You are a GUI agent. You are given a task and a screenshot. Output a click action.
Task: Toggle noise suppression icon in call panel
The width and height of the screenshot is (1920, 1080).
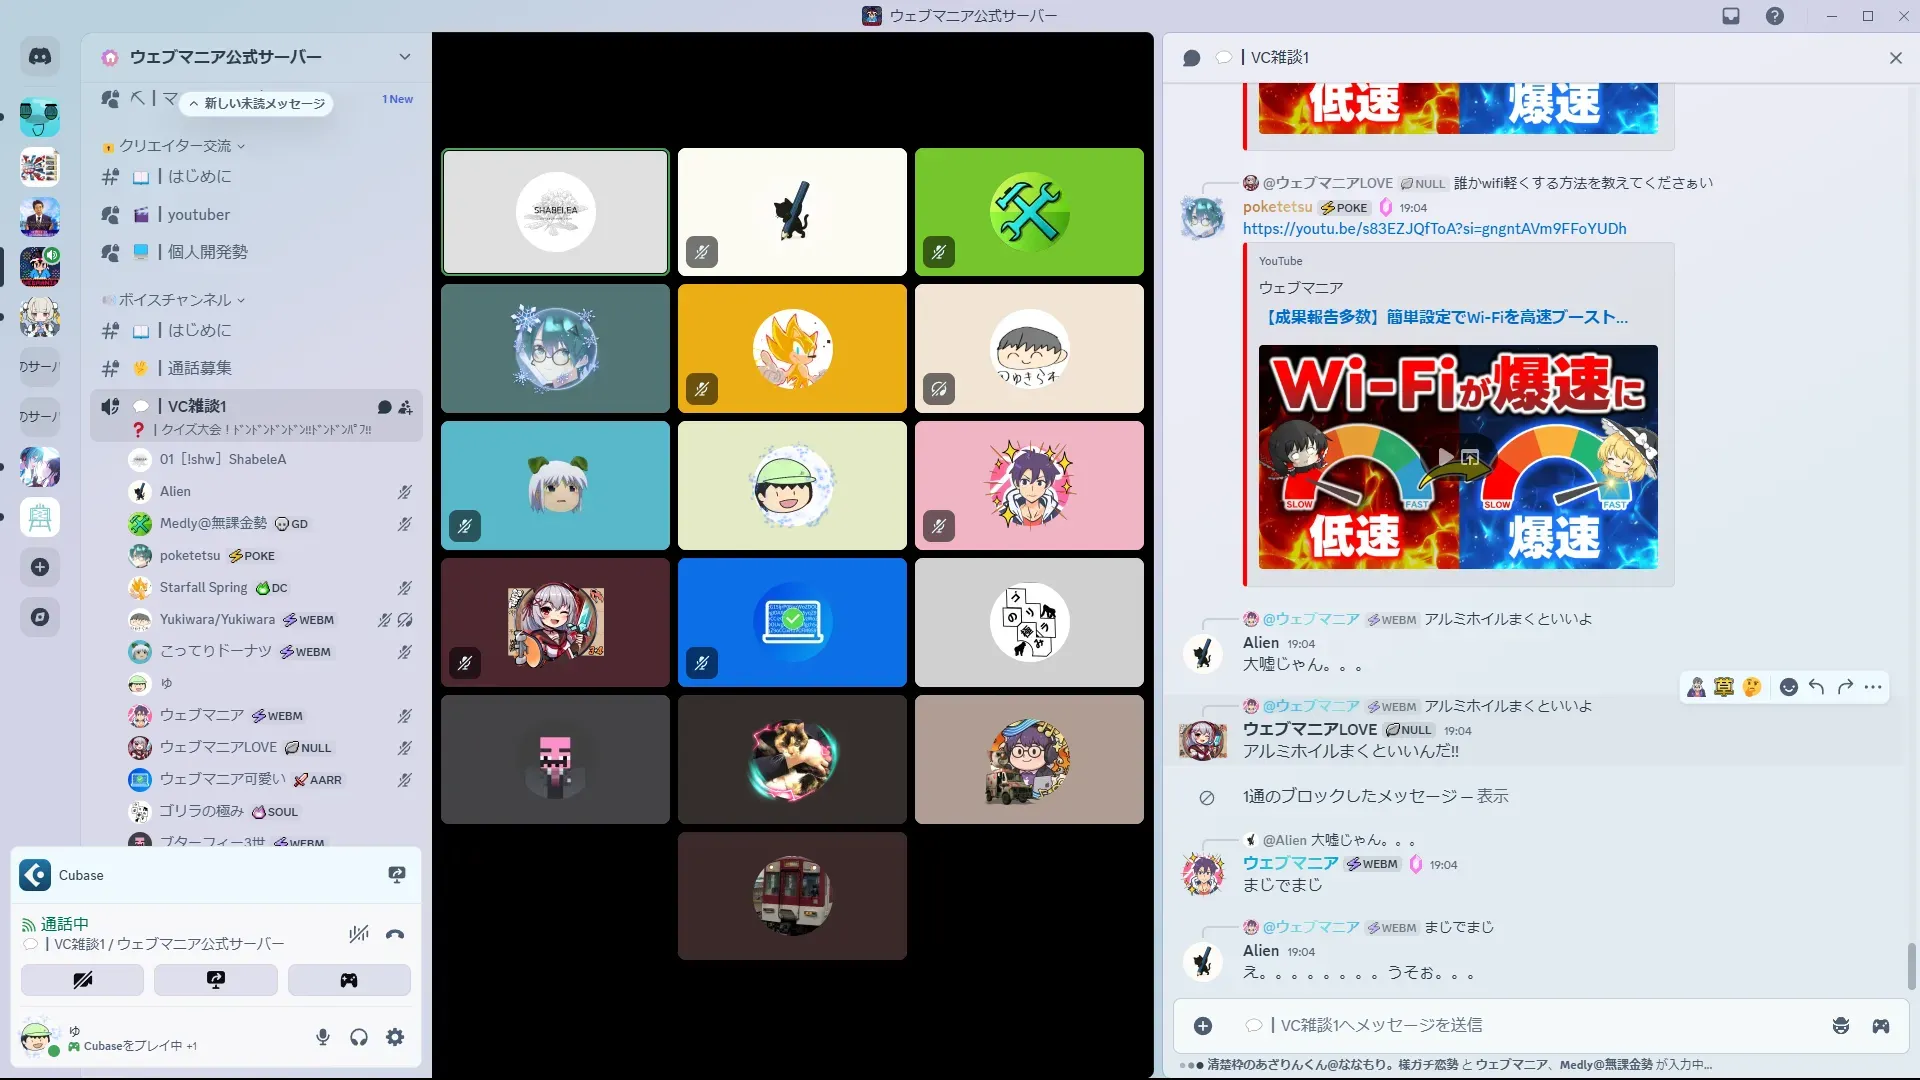[x=358, y=934]
